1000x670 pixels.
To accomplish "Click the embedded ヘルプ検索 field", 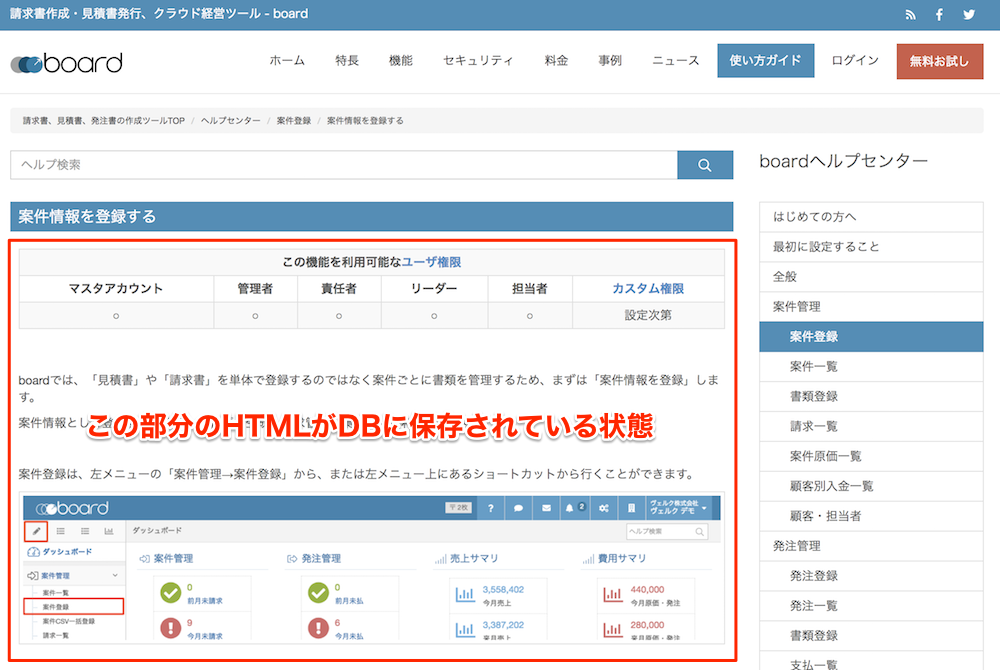I will [x=667, y=531].
